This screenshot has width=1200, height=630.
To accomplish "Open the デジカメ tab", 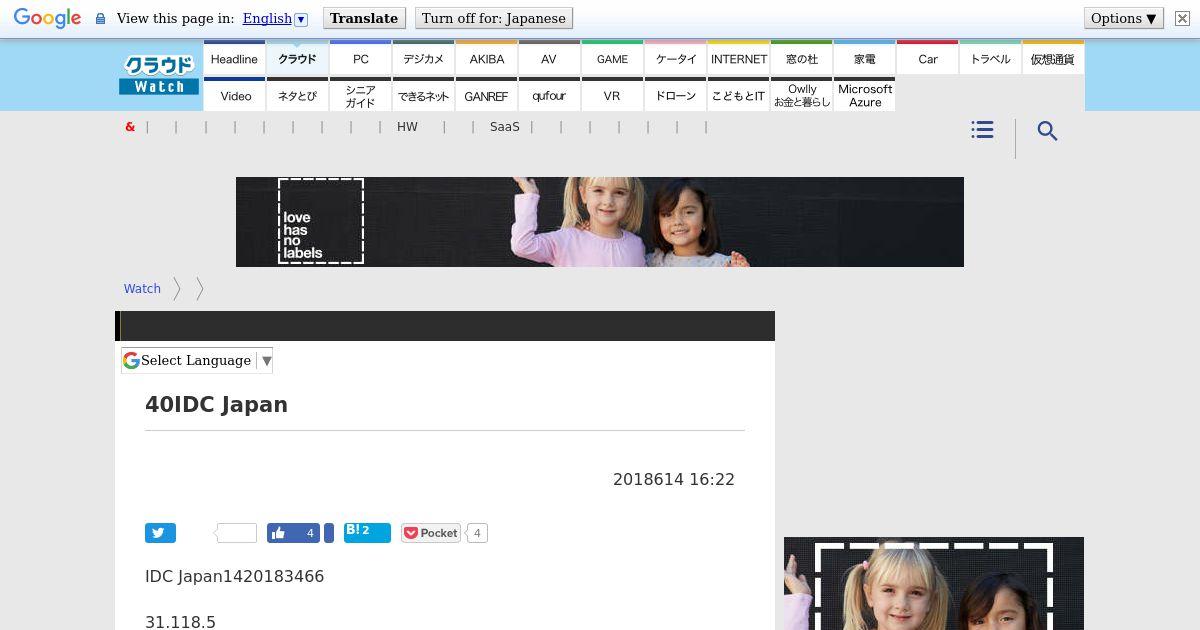I will tap(423, 58).
